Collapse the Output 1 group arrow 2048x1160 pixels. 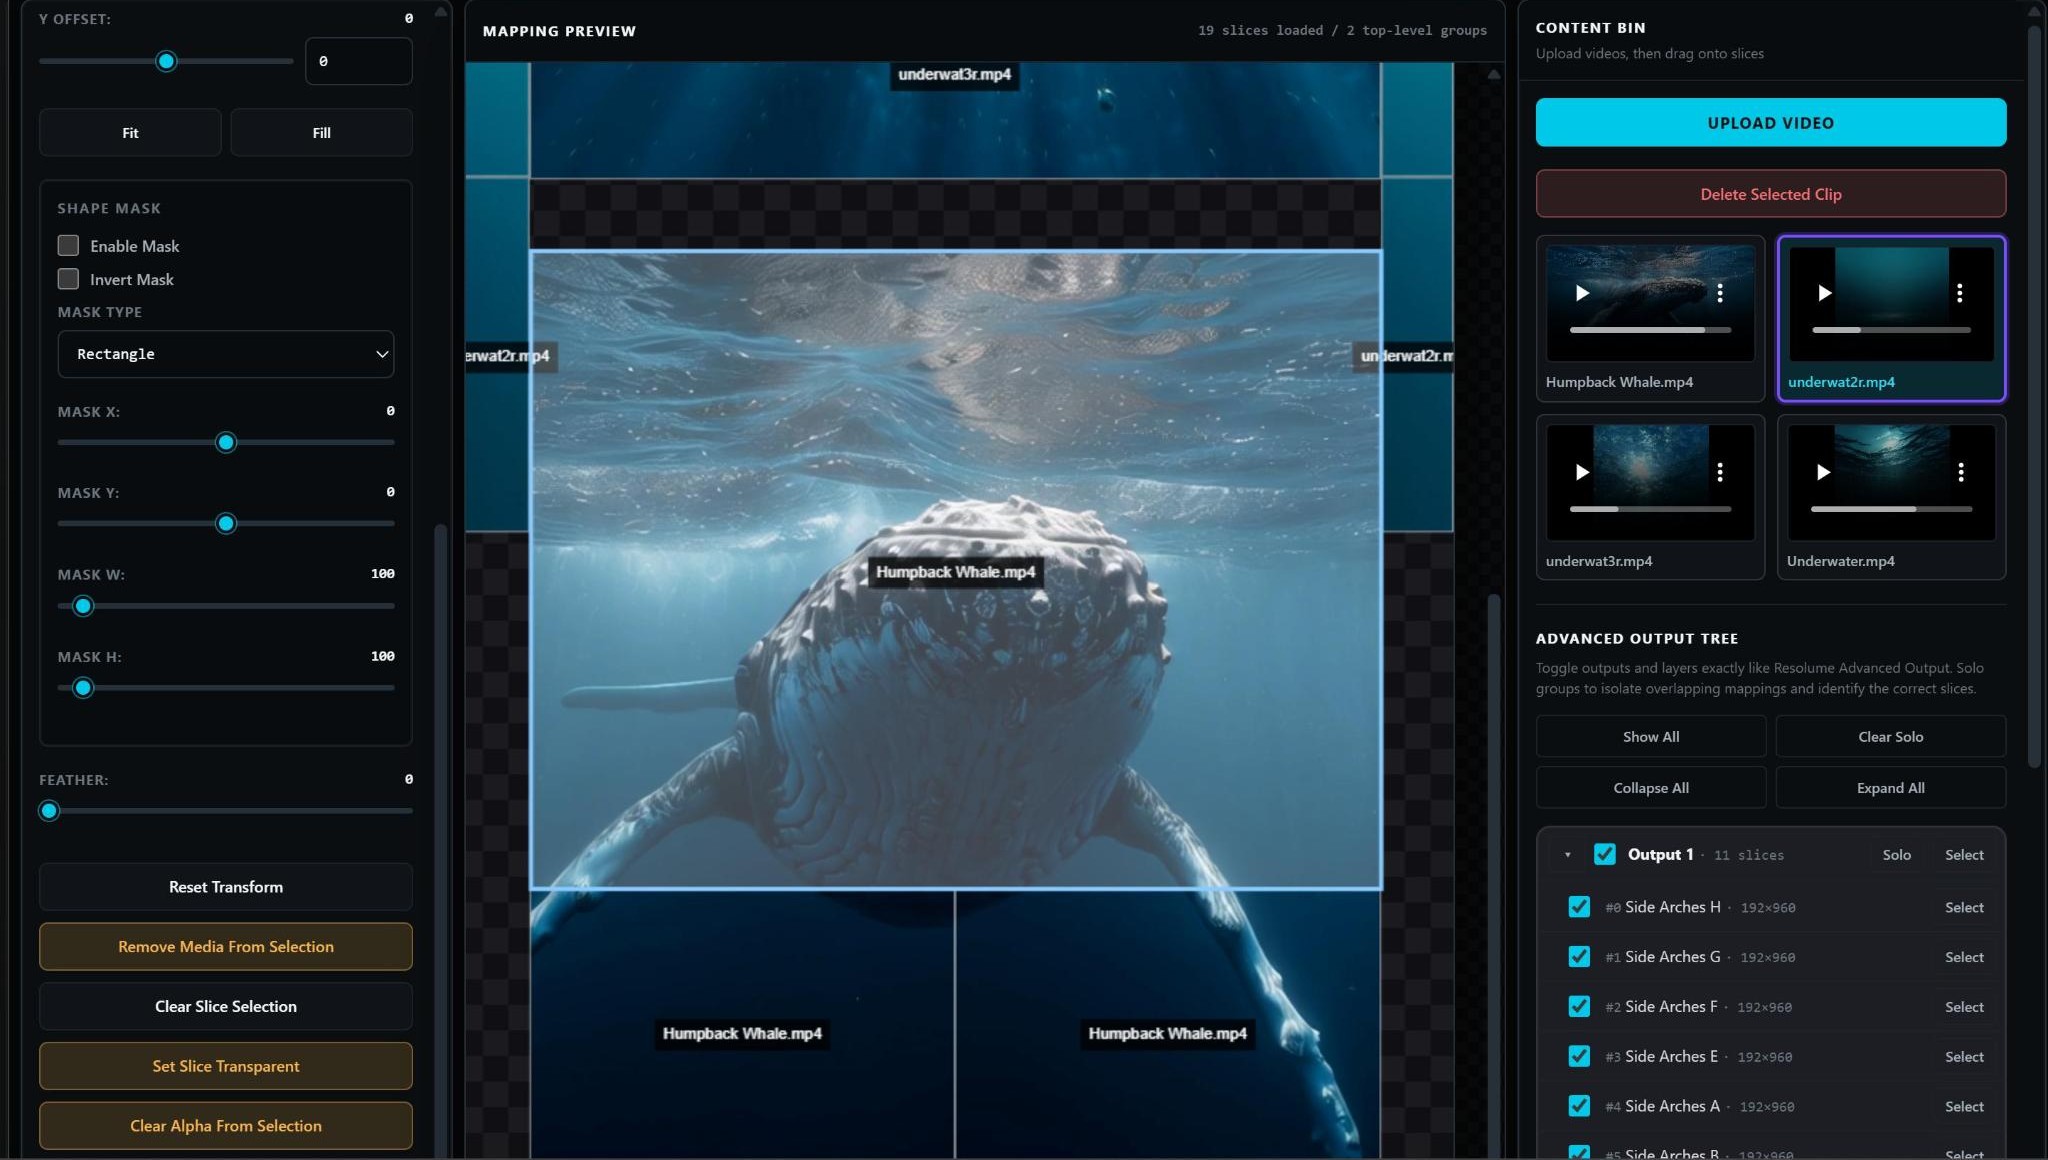click(1568, 855)
